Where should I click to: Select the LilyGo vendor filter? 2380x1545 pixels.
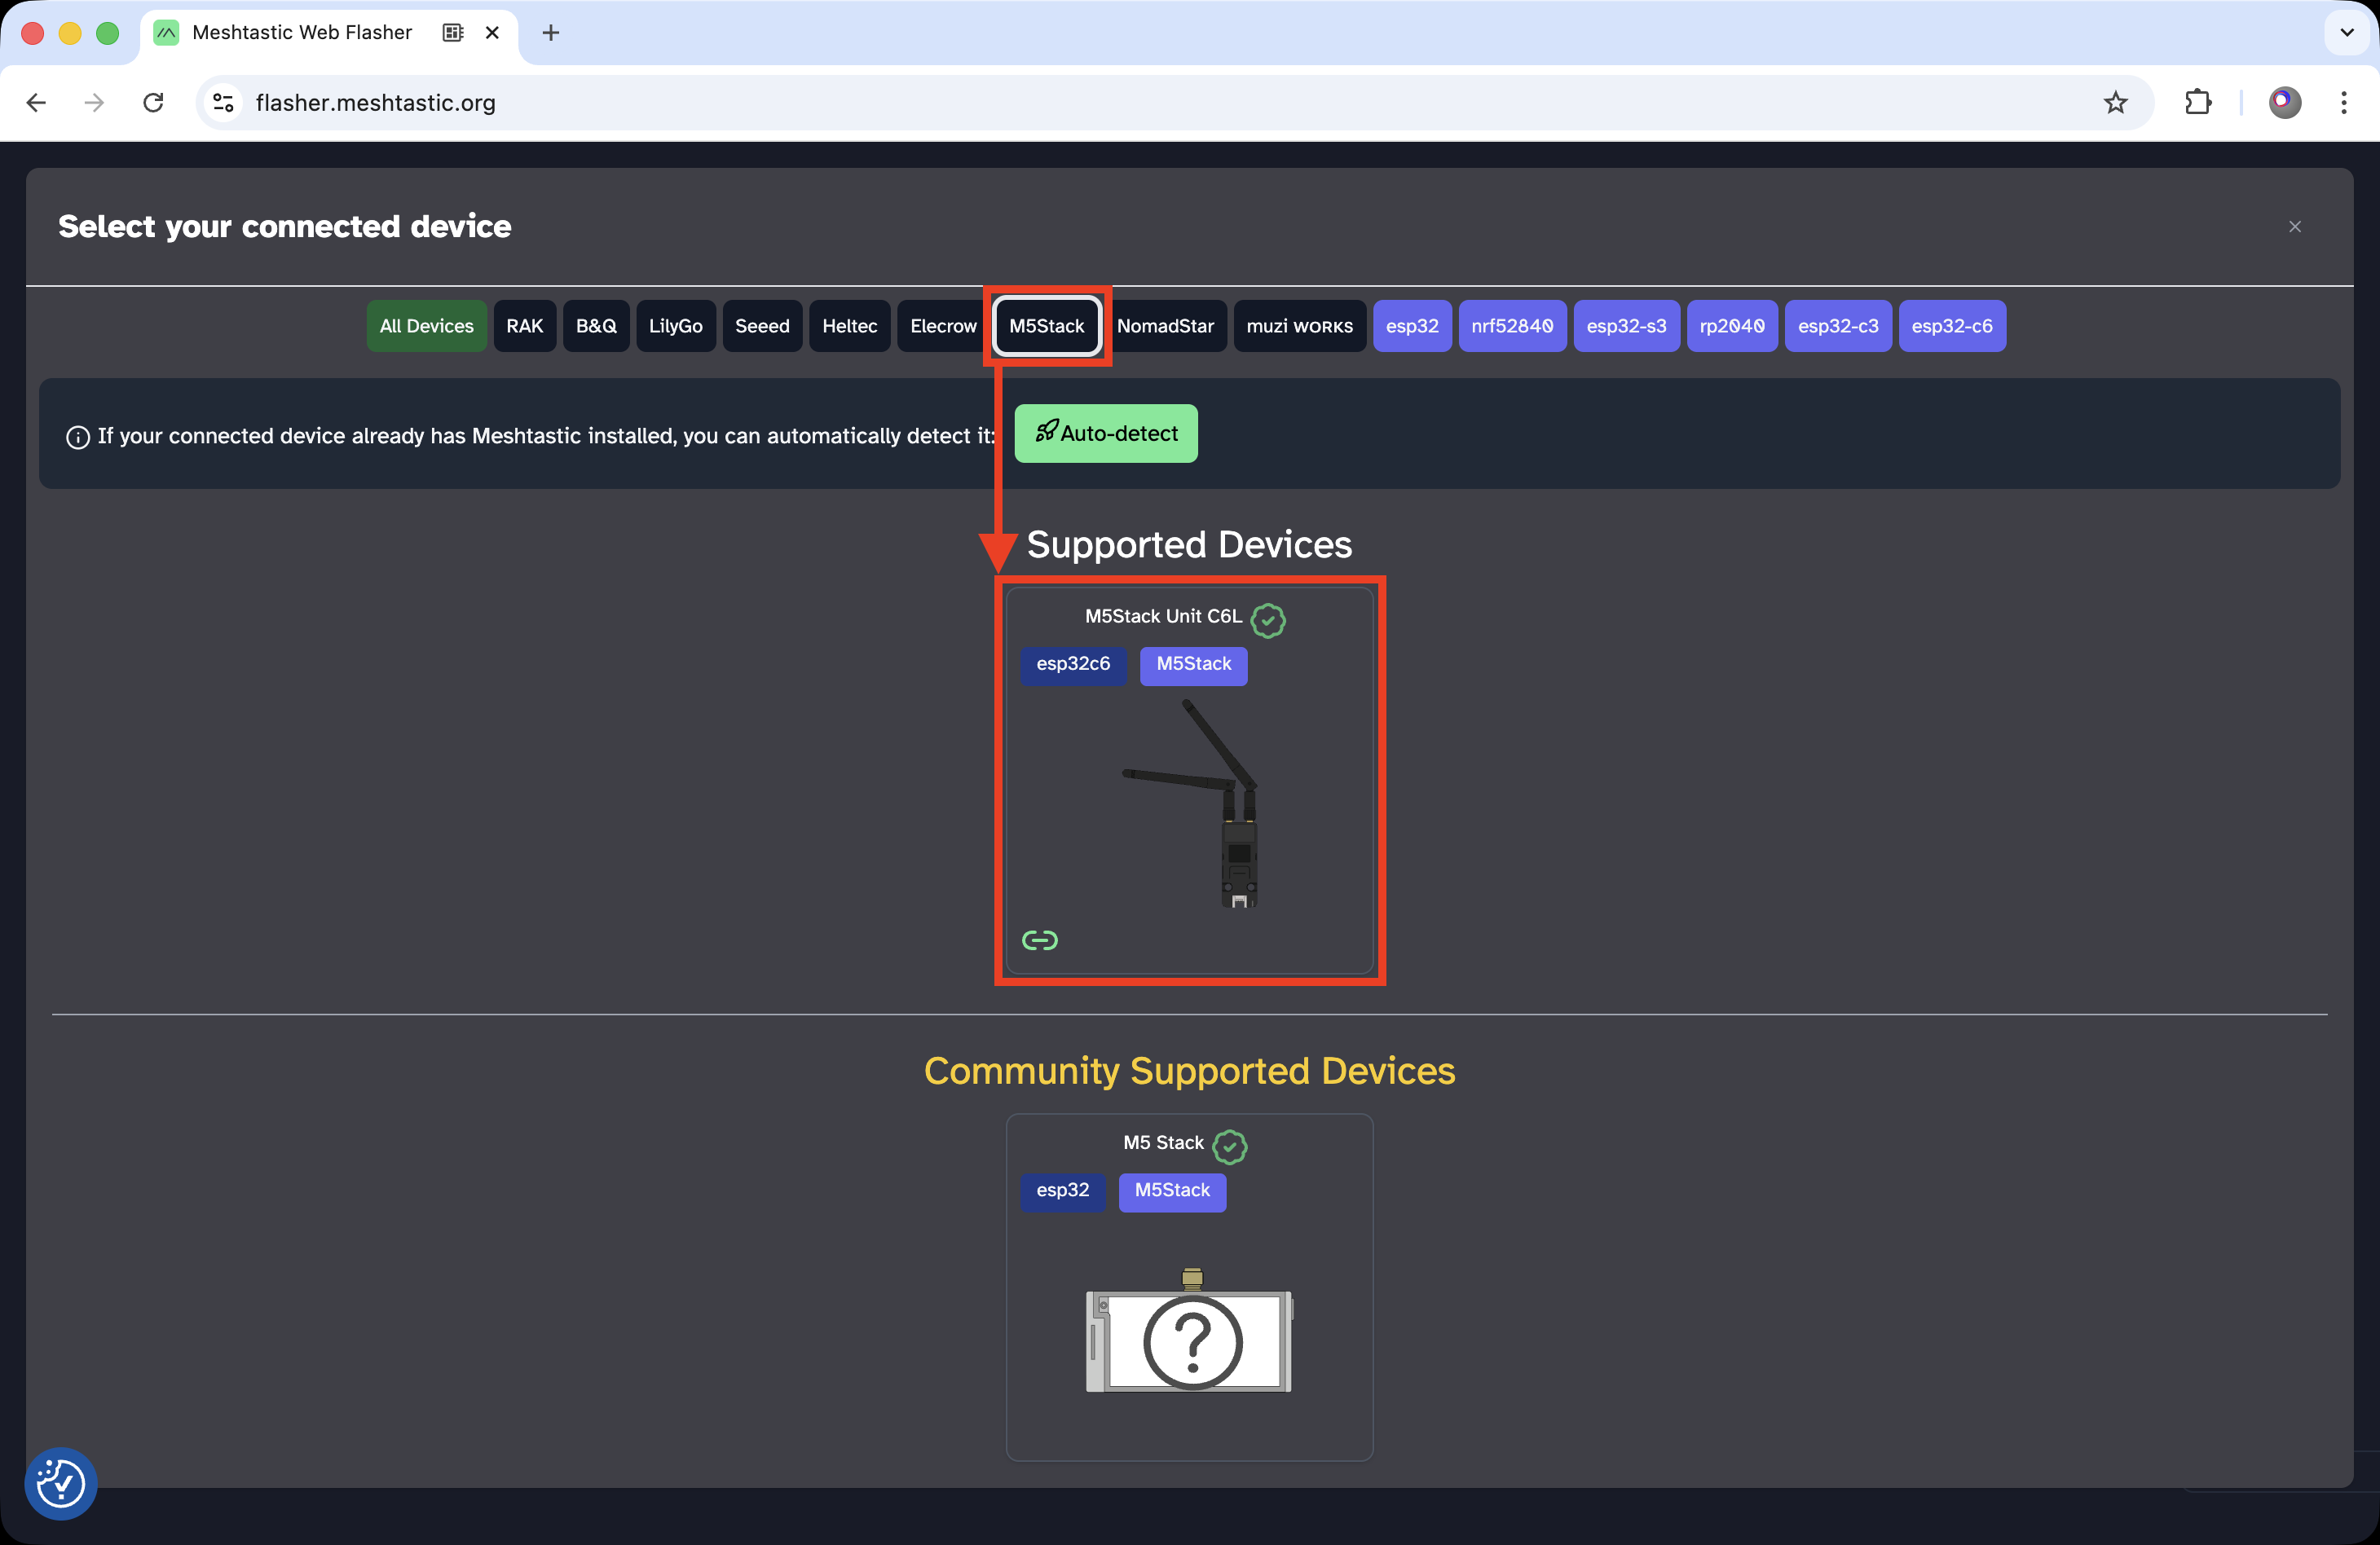[x=675, y=326]
